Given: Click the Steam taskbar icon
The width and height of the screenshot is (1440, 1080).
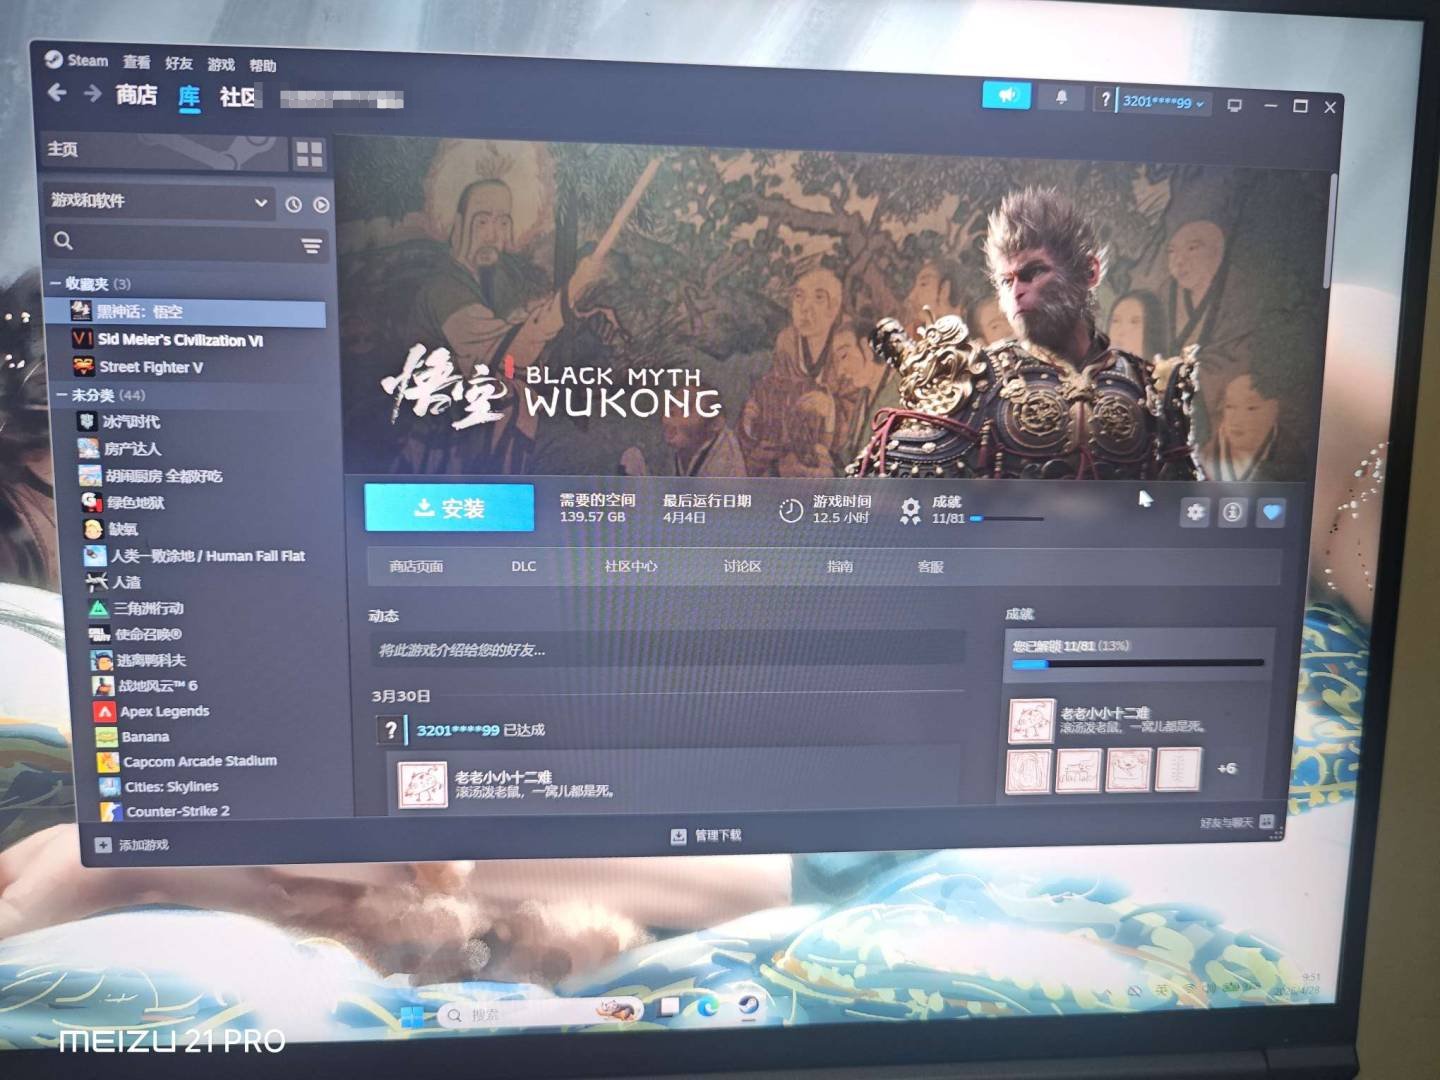Looking at the screenshot, I should coord(749,1004).
